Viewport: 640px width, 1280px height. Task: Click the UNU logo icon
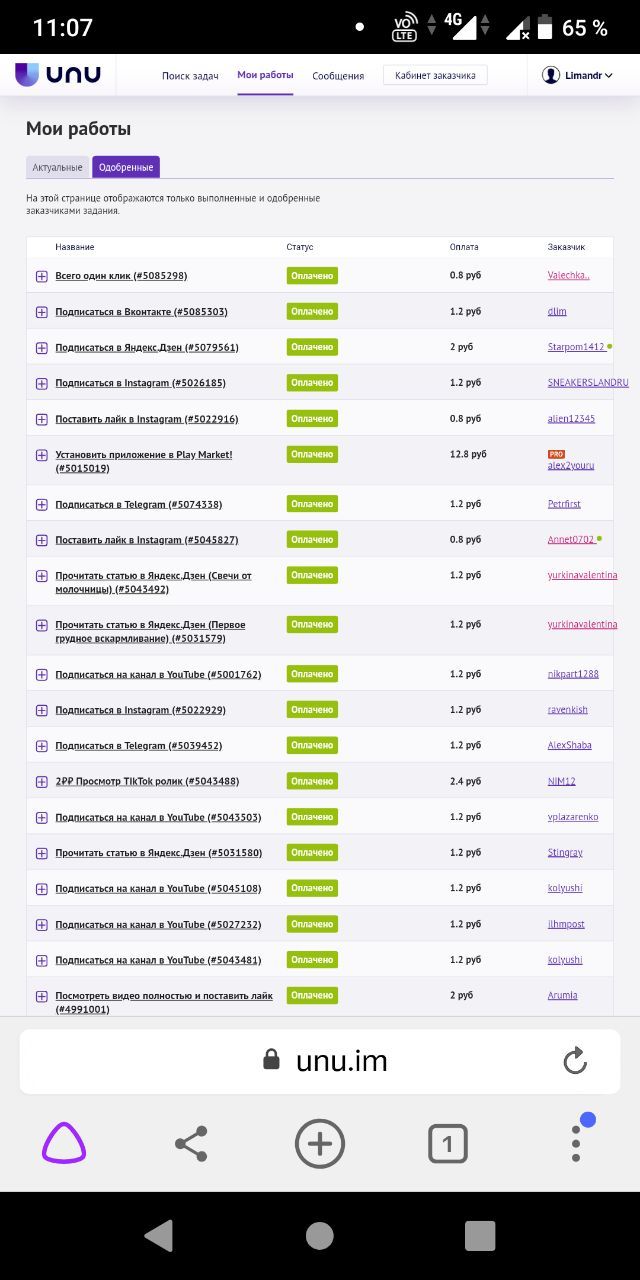(27, 75)
